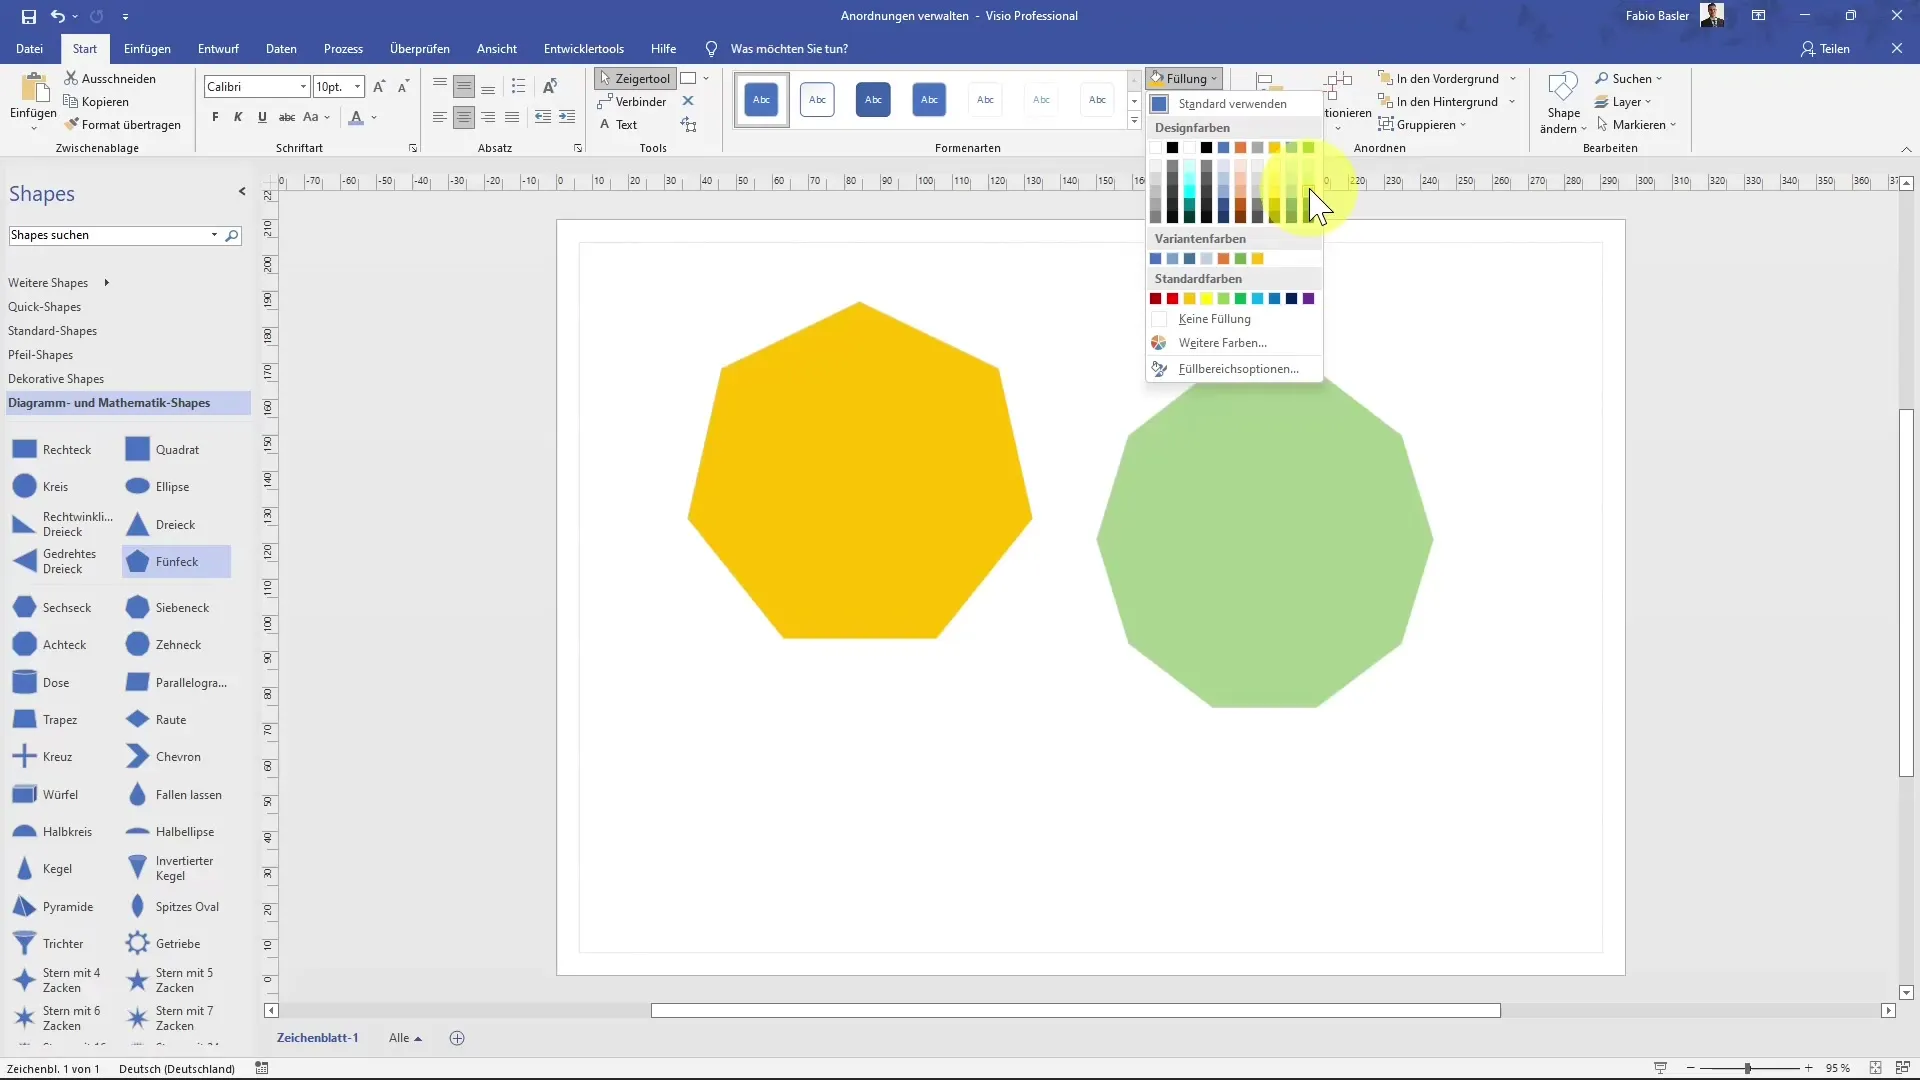1920x1080 pixels.
Task: Click the Undo arrow icon
Action: click(x=58, y=16)
